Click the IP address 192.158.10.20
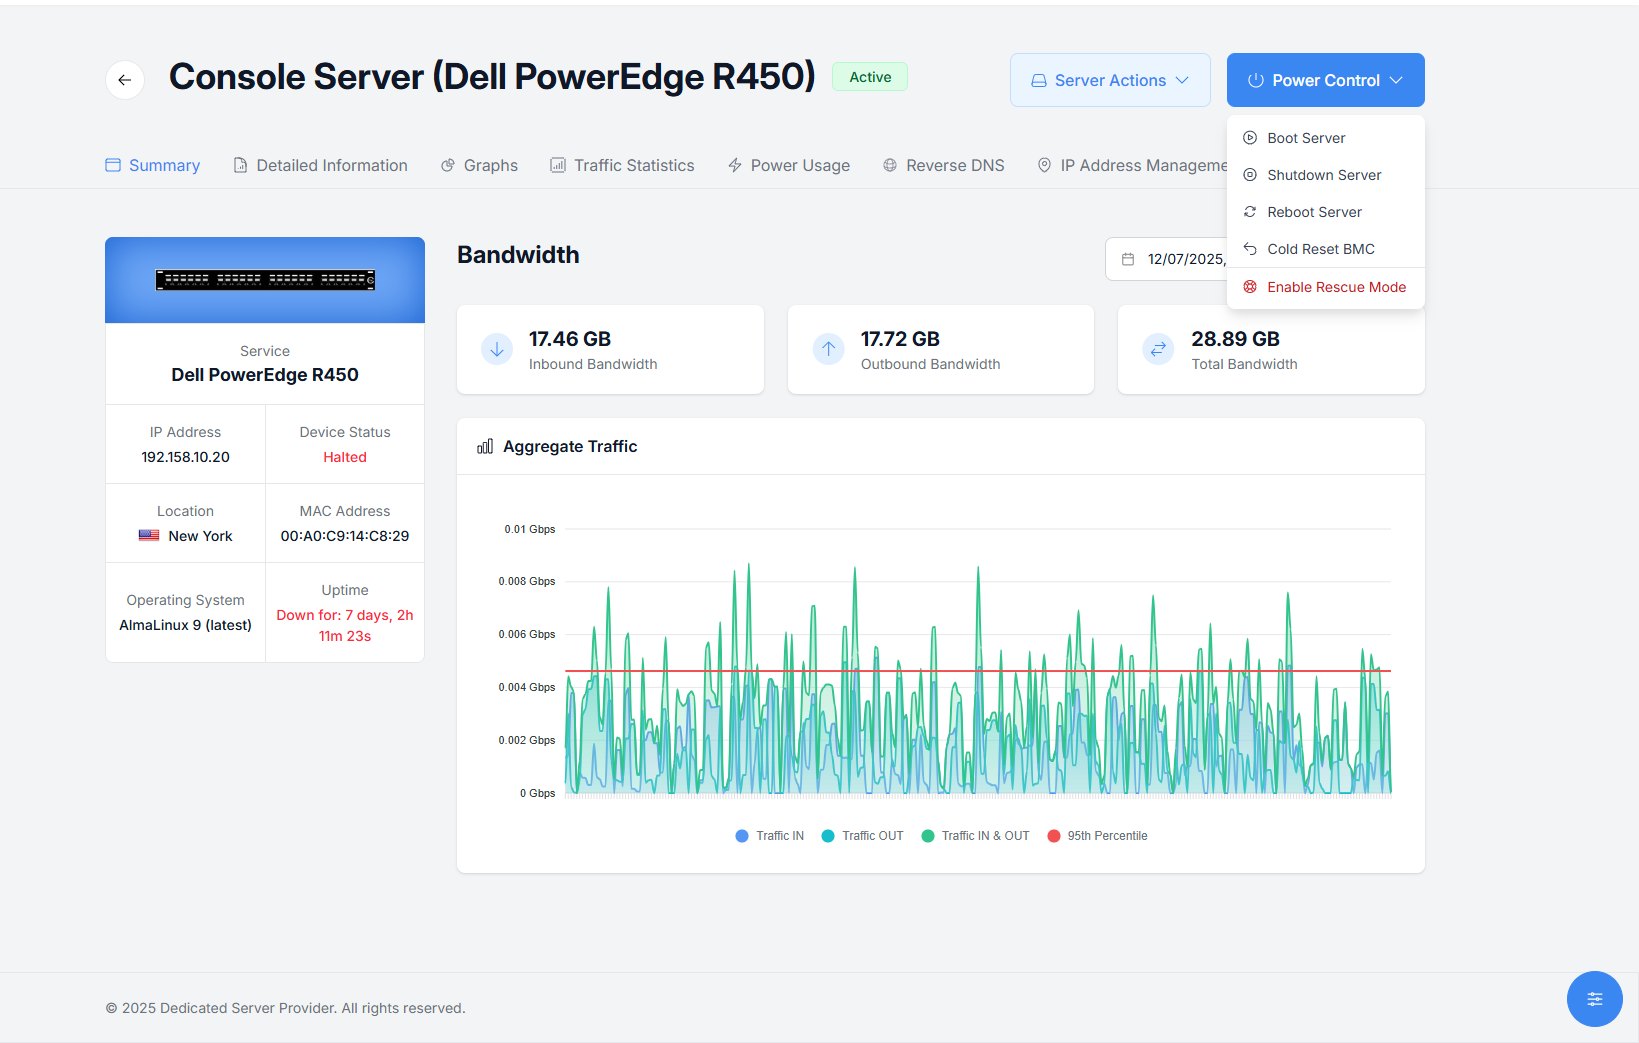Screen dimensions: 1639x1043 click(x=185, y=457)
